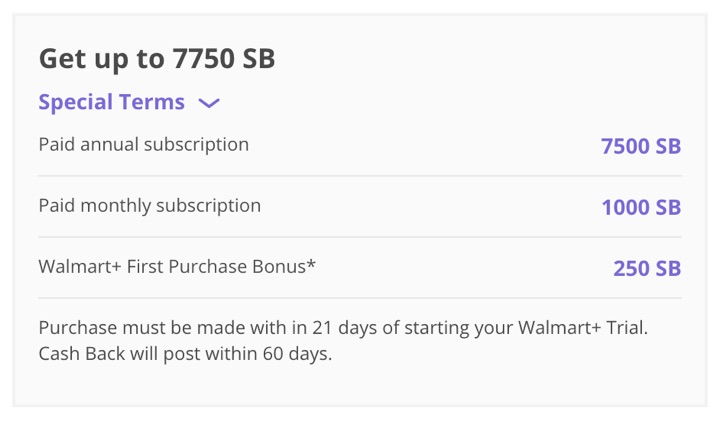Click the 7500 SB reward amount
Image resolution: width=720 pixels, height=425 pixels.
click(x=640, y=146)
